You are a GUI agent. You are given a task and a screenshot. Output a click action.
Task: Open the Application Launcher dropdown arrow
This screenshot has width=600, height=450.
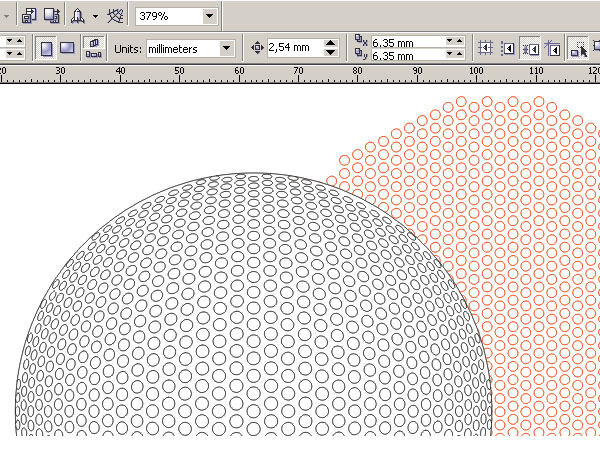(95, 16)
